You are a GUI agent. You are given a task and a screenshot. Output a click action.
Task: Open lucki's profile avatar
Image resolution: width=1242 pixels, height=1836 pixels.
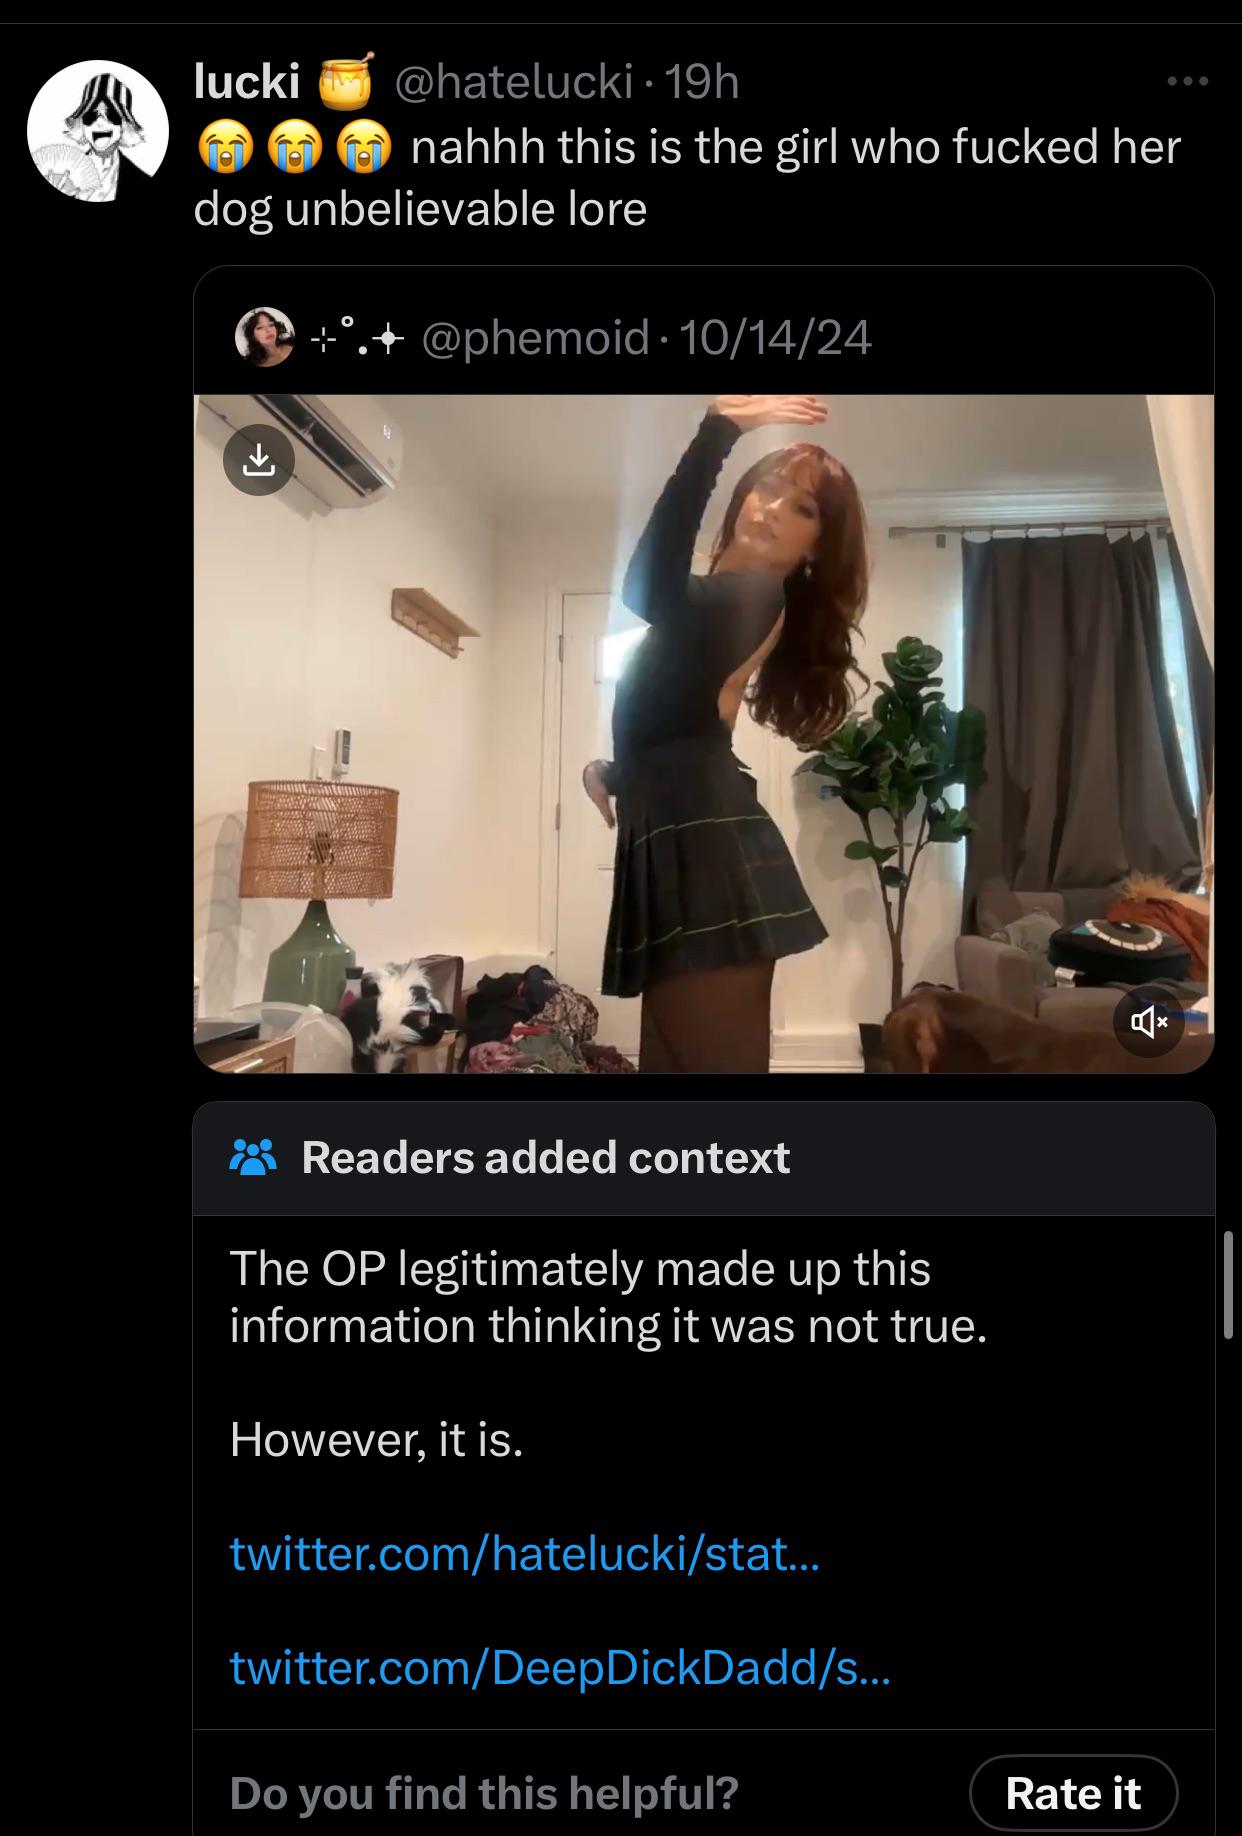tap(98, 131)
